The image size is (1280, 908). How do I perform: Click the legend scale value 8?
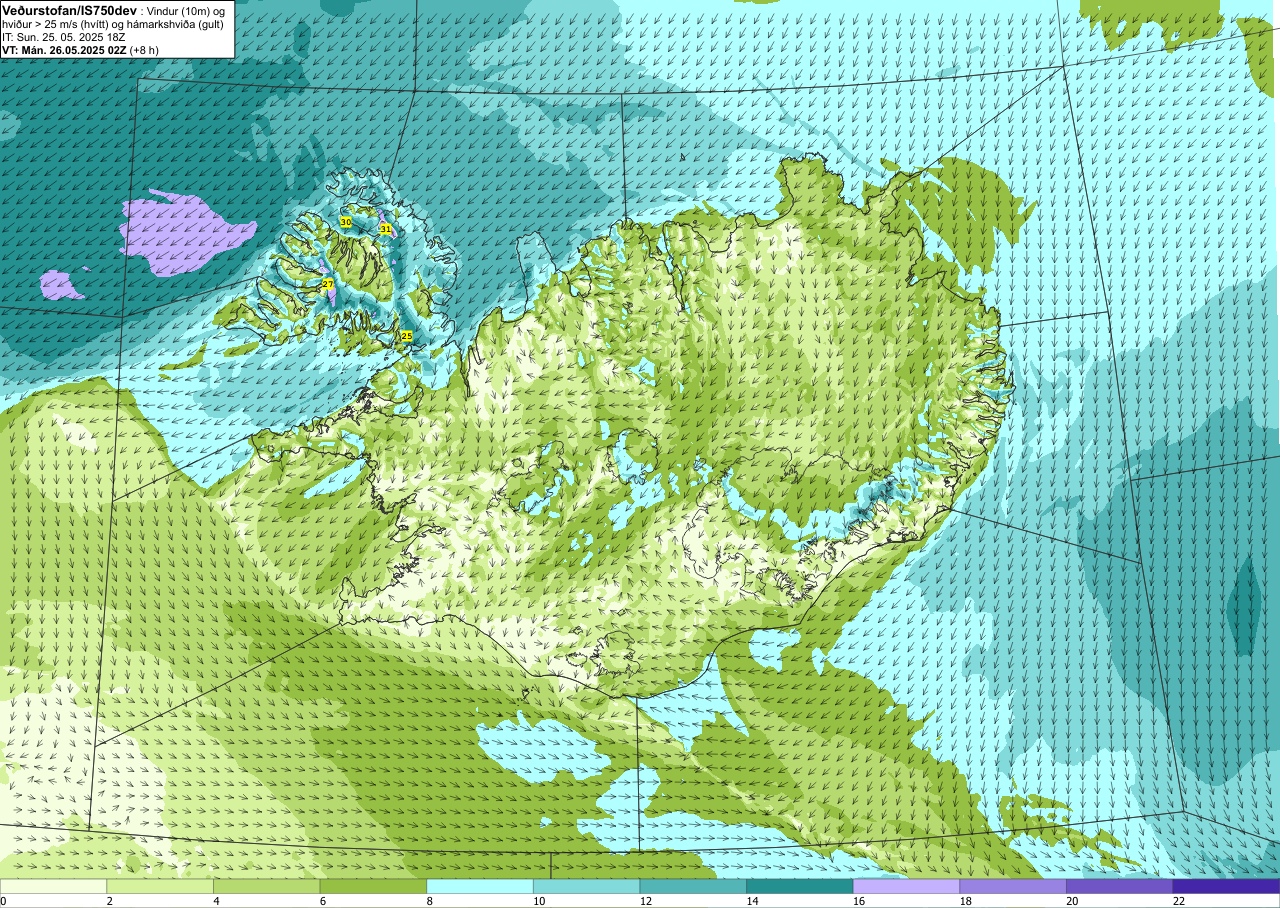[x=429, y=901]
